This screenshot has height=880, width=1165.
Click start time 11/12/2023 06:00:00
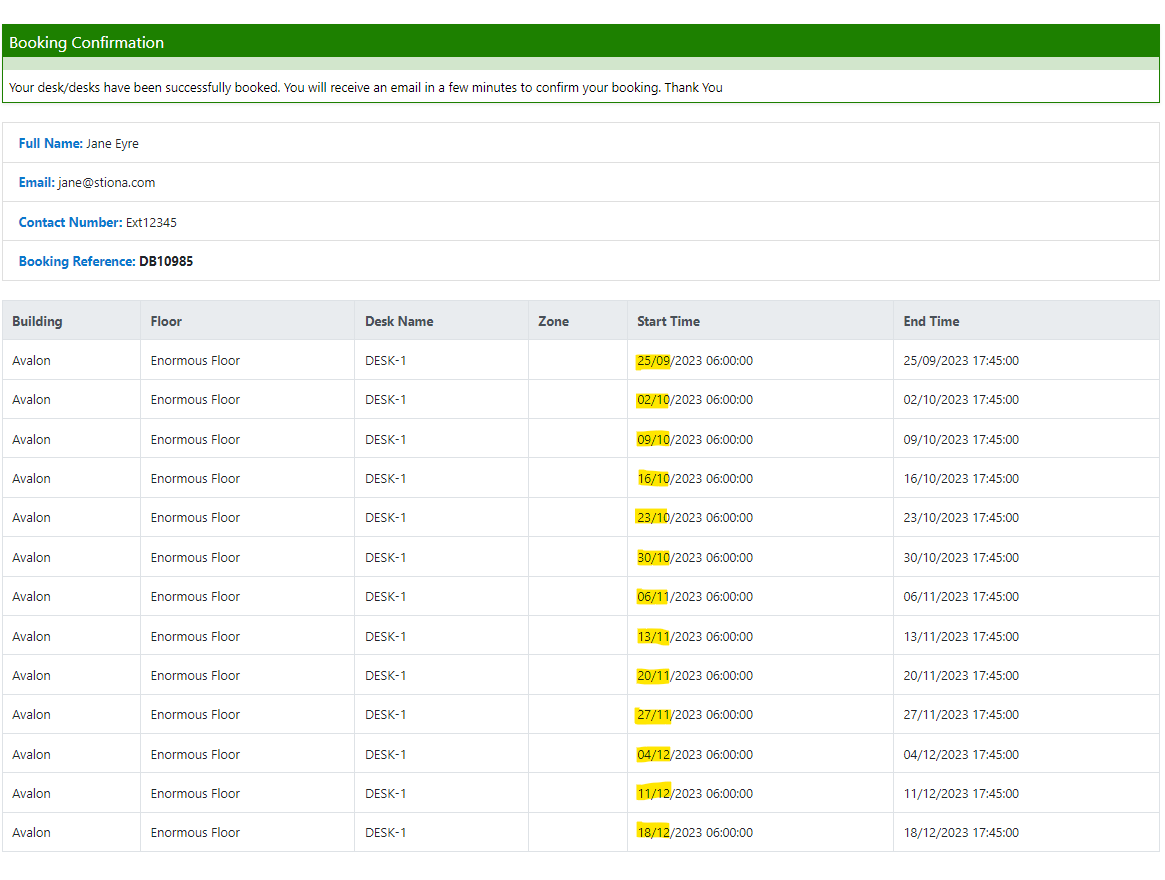point(695,794)
